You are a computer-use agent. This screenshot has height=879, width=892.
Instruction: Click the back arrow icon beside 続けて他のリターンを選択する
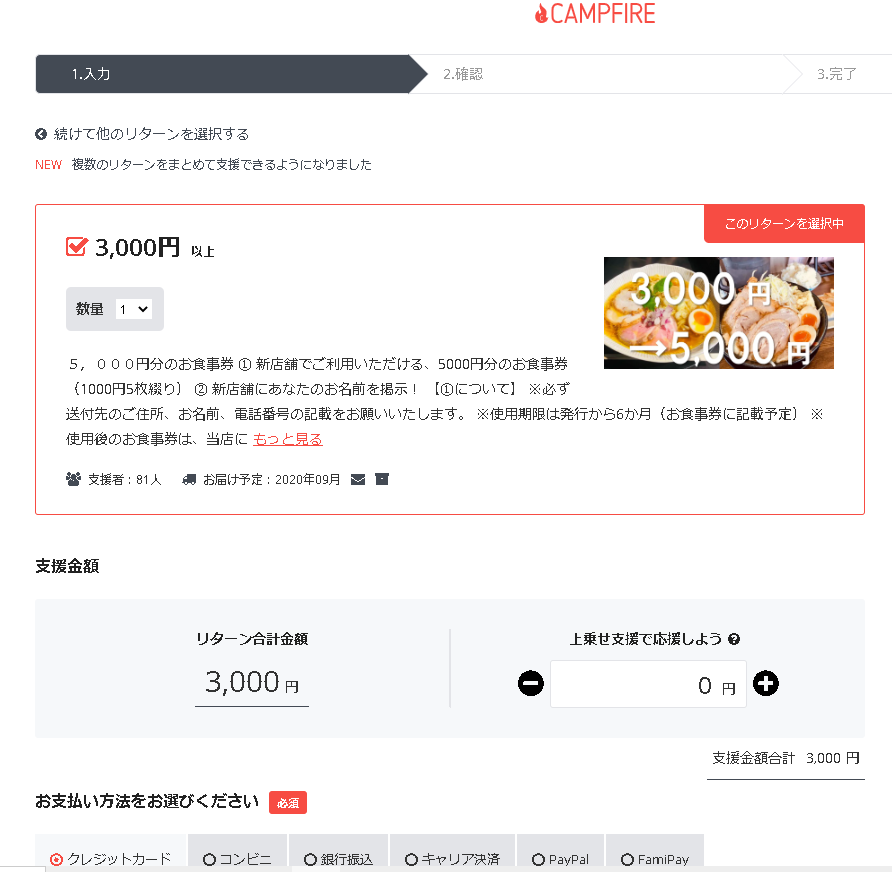[x=41, y=134]
